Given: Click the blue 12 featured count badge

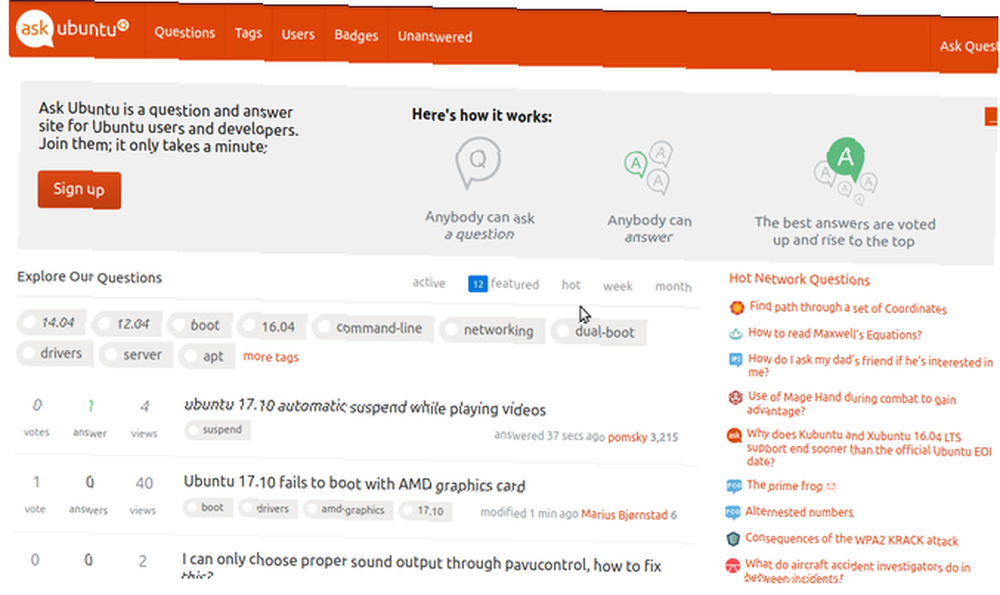Looking at the screenshot, I should pos(478,284).
